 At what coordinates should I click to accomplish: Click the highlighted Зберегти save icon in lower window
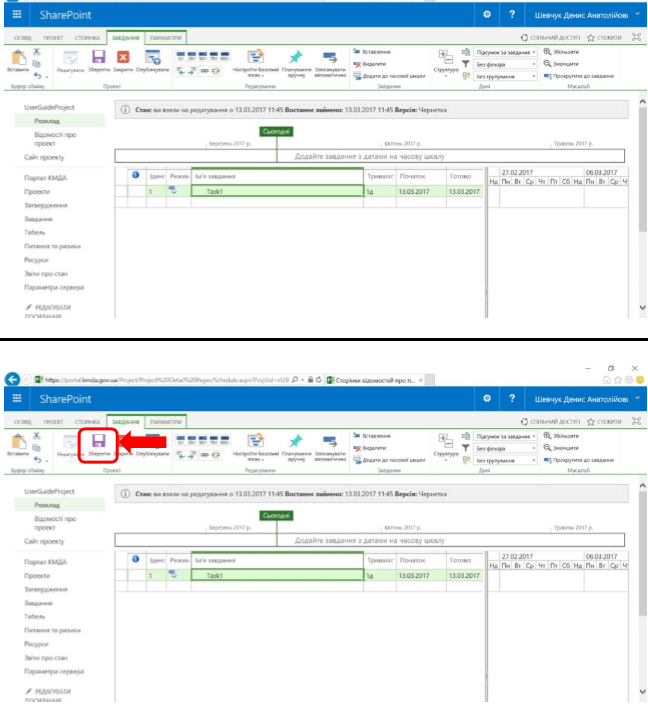pos(98,441)
